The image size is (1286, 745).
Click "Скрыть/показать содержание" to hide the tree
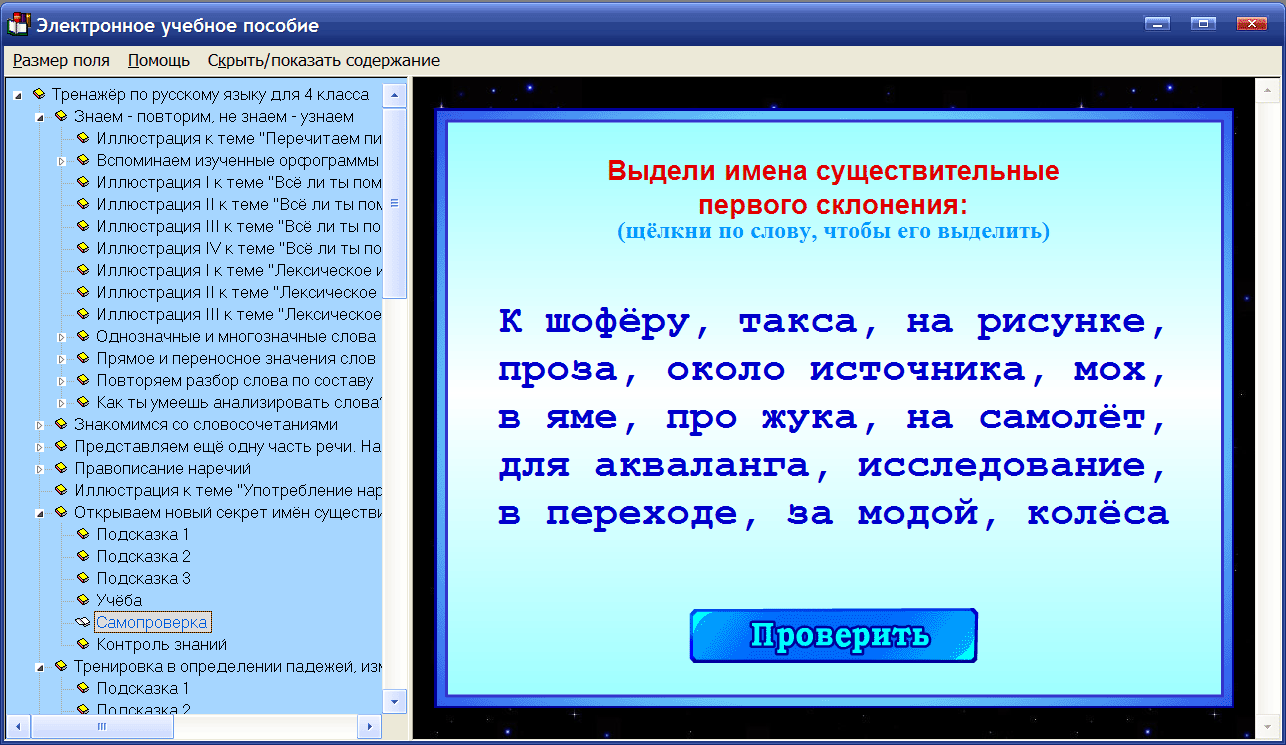tap(322, 60)
